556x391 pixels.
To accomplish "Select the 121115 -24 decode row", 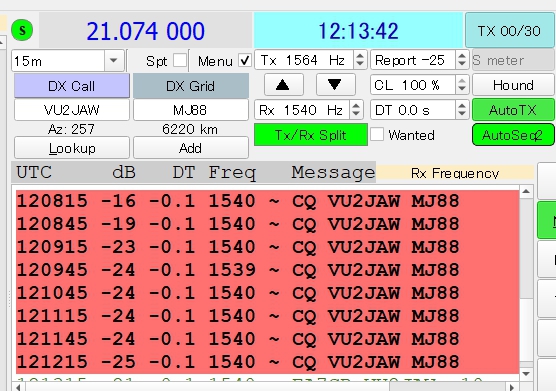I will pos(268,316).
